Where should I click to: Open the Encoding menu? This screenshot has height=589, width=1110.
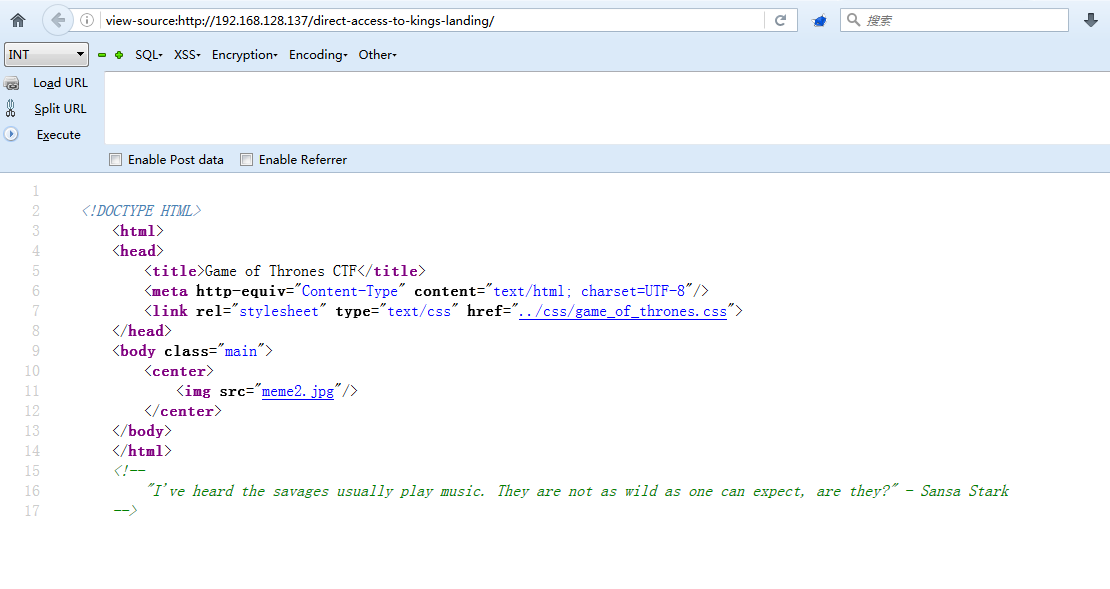(x=318, y=55)
